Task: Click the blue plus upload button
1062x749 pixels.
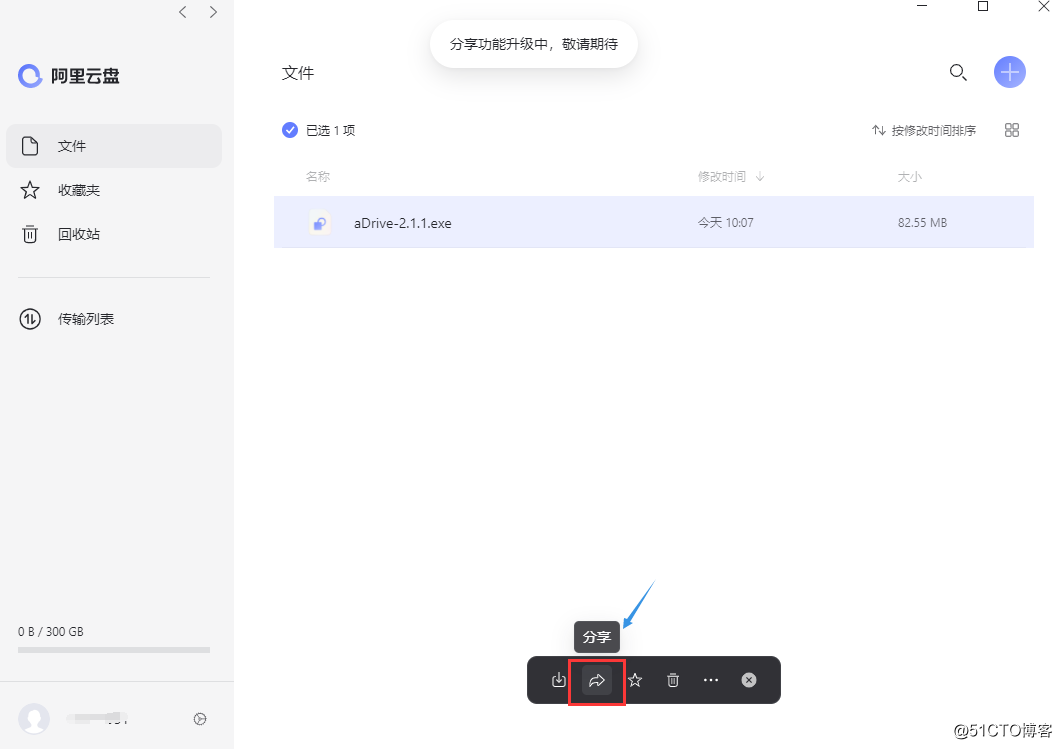Action: (x=1009, y=72)
